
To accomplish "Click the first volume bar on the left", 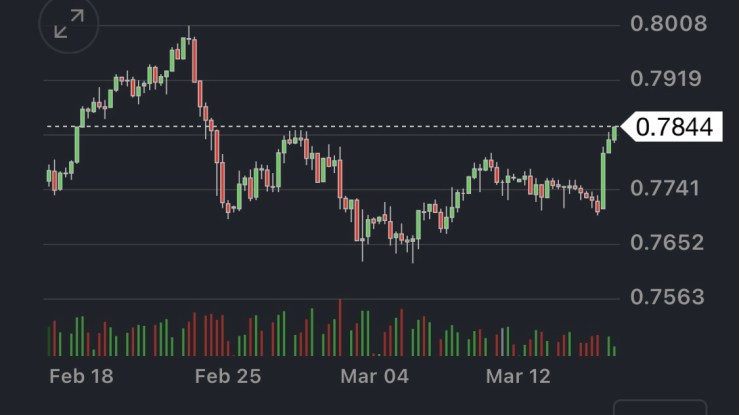I will coord(48,338).
